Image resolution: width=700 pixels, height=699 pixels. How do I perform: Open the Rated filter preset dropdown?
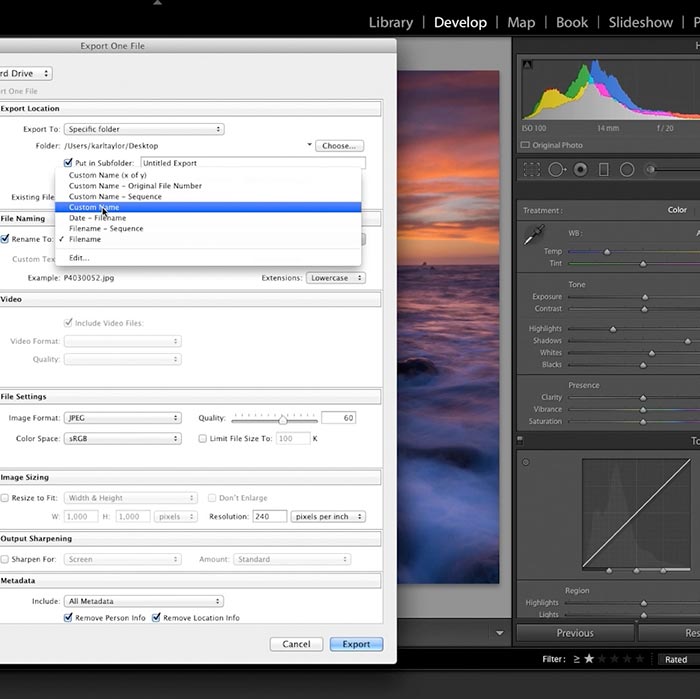(x=679, y=659)
